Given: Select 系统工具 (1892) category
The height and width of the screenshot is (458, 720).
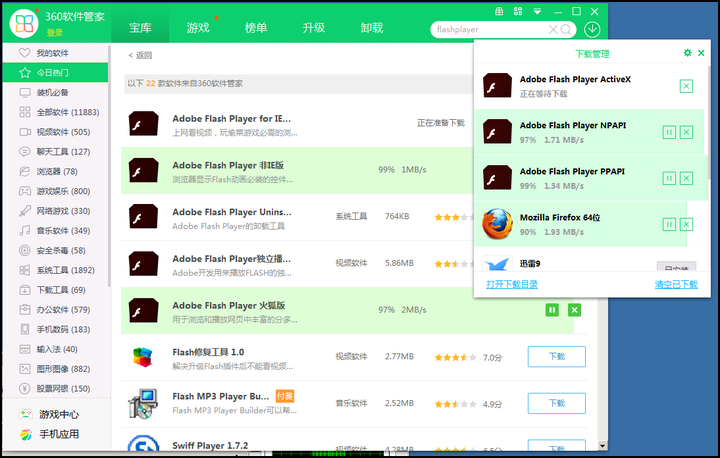Looking at the screenshot, I should click(56, 270).
